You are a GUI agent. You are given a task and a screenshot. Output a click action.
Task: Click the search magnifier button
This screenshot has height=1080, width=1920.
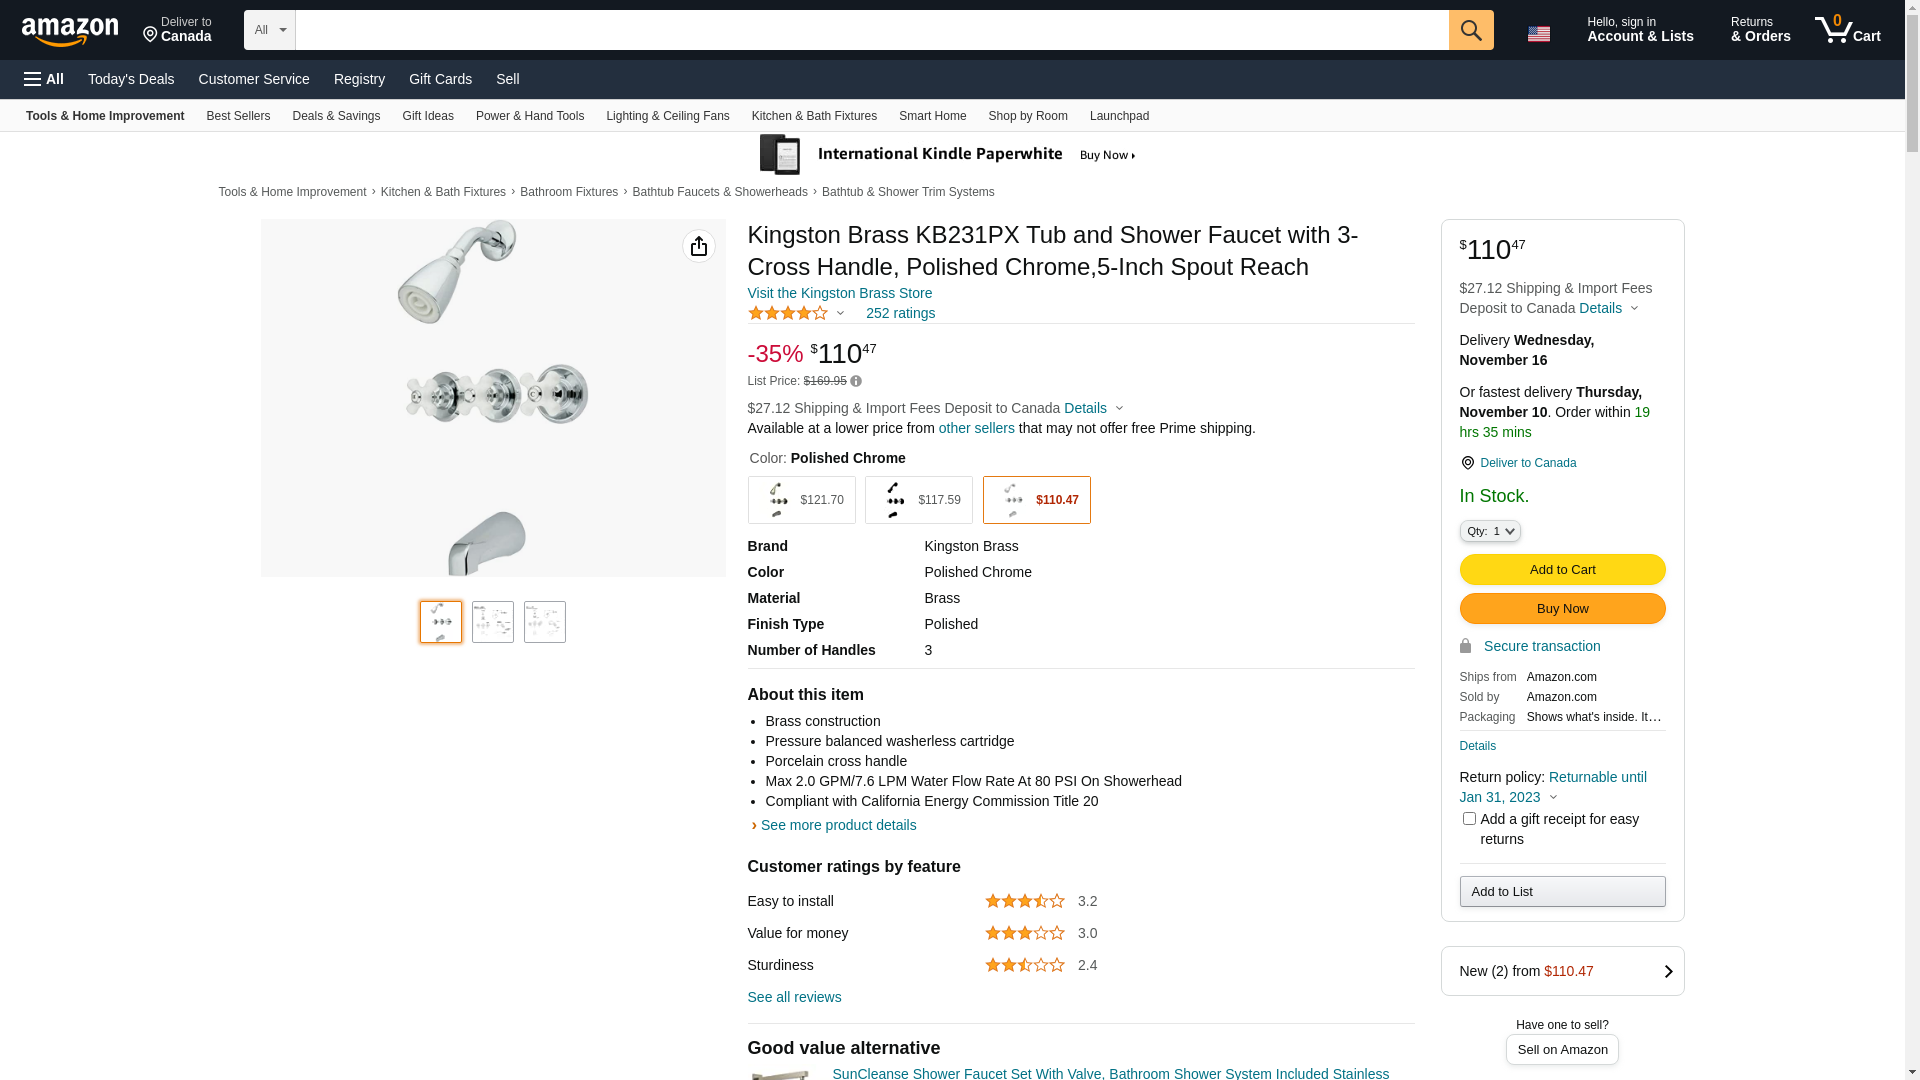[x=1471, y=30]
